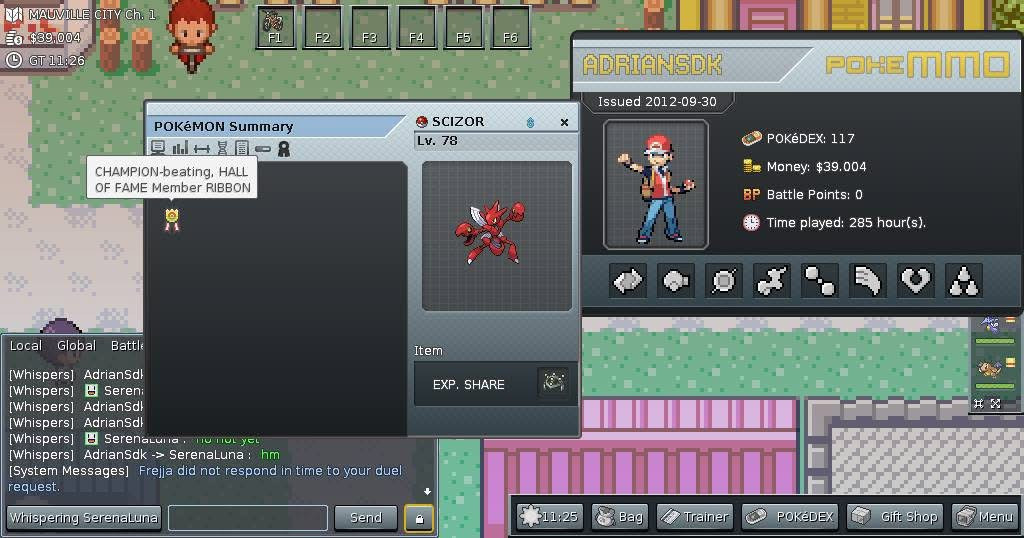Click the first gym badge on trainer card
This screenshot has width=1024, height=538.
tap(628, 281)
